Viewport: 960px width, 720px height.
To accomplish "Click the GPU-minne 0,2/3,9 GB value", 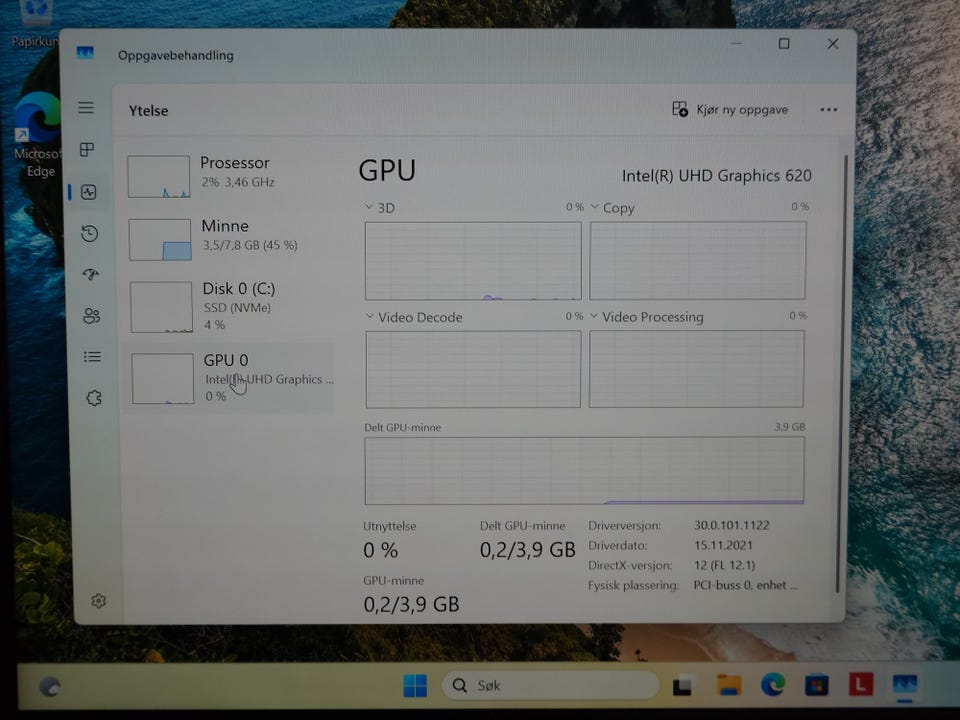I will pos(411,604).
